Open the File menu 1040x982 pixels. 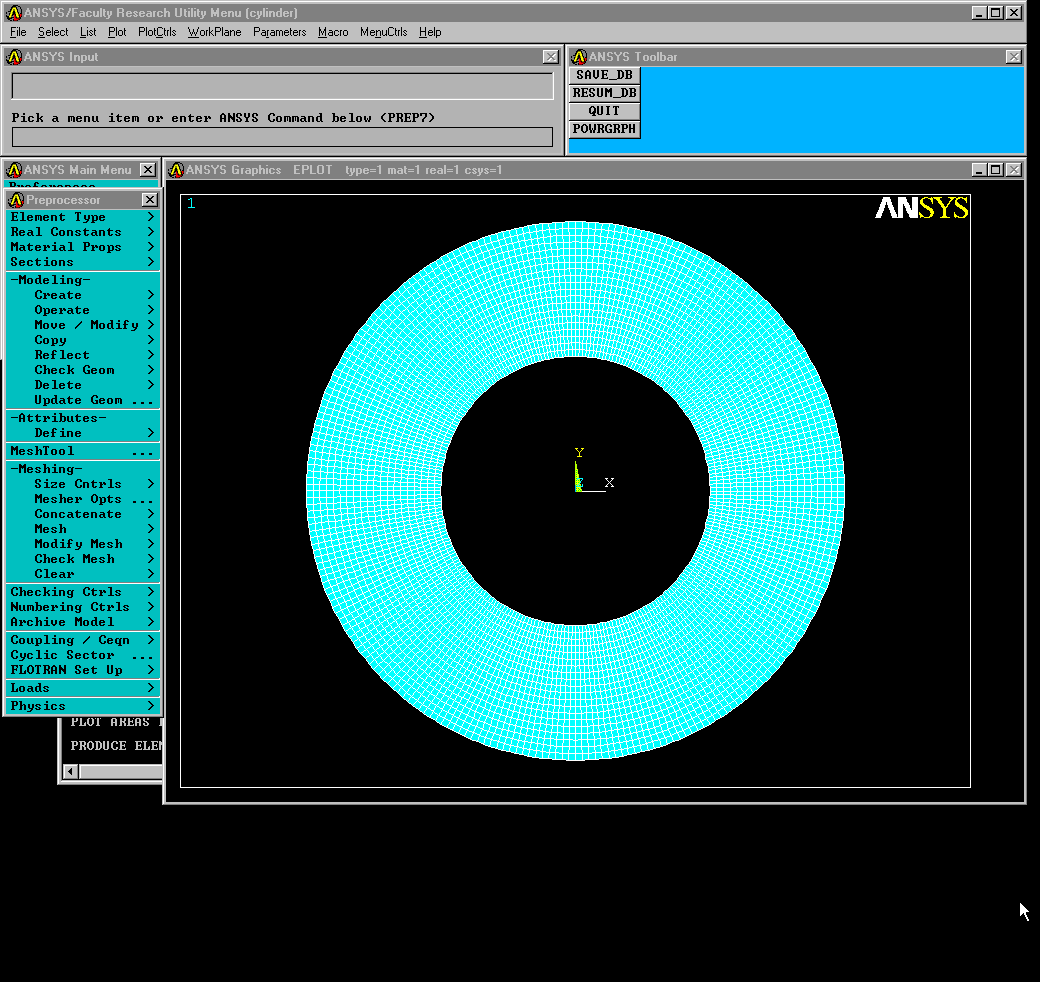(x=18, y=32)
